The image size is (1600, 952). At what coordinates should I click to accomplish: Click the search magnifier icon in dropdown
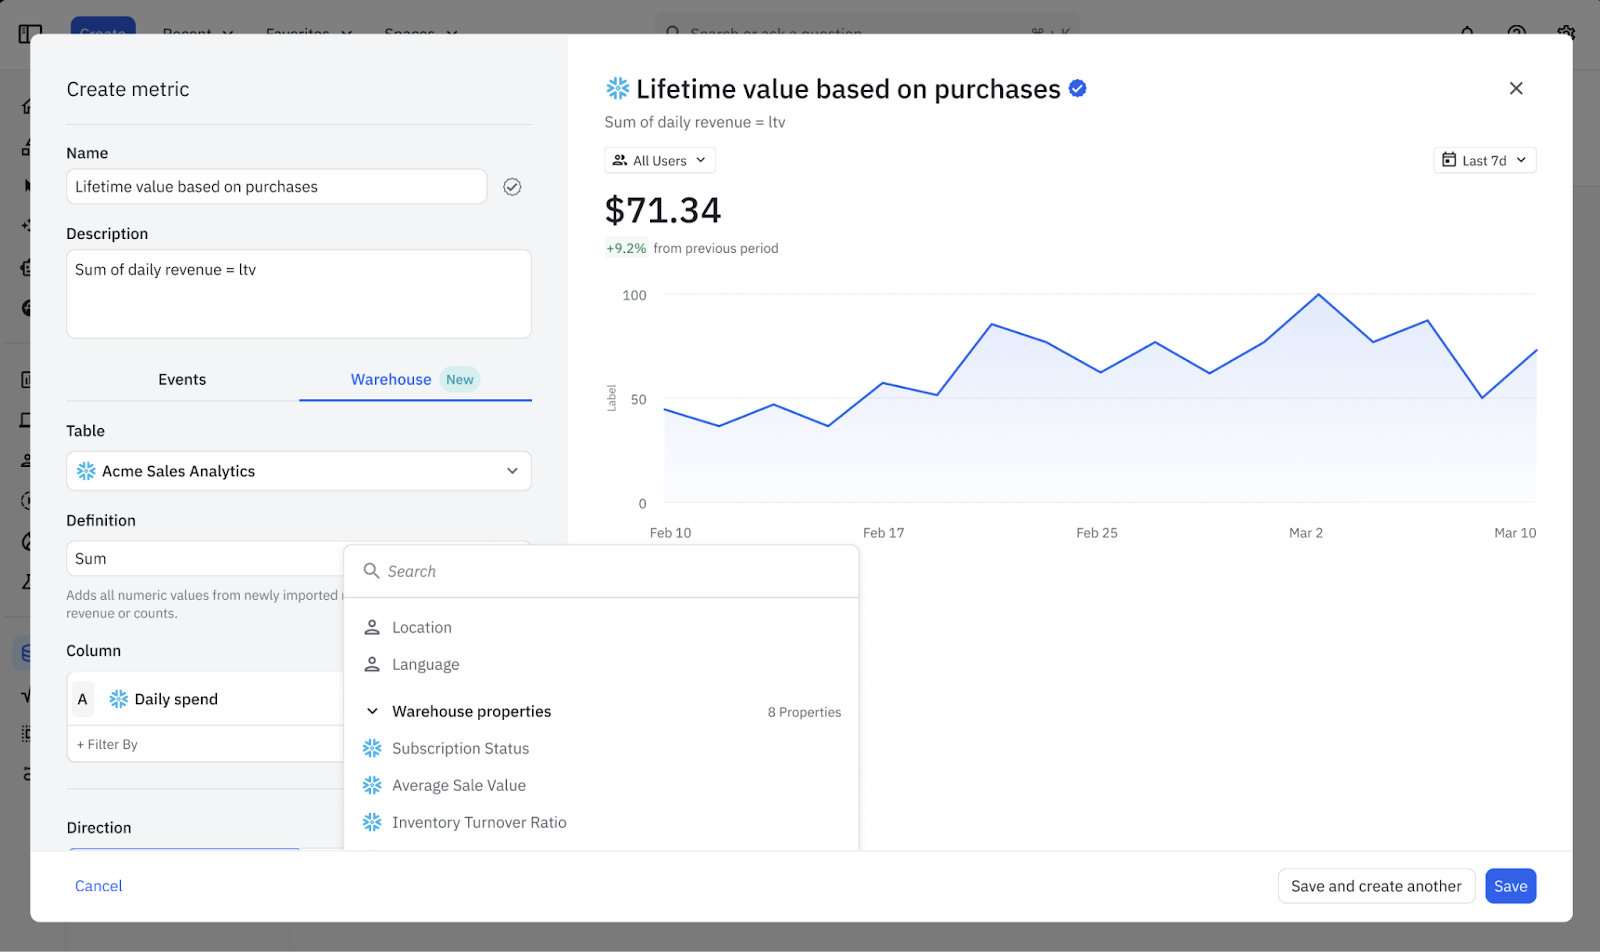371,571
